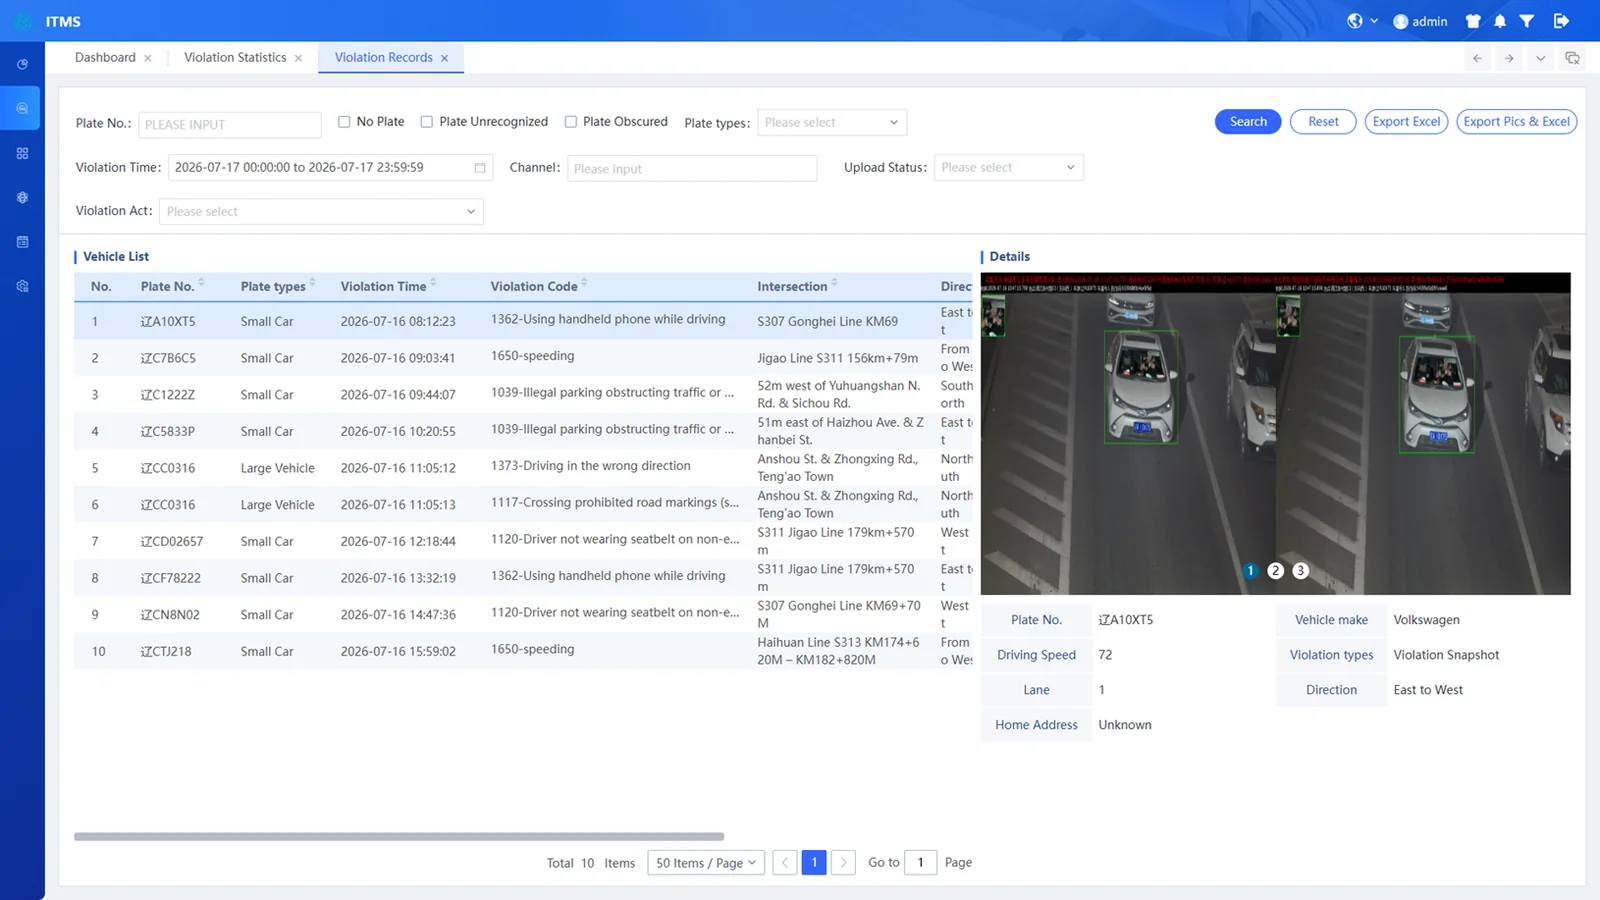The width and height of the screenshot is (1600, 900).
Task: Close the Dashboard tab
Action: (148, 58)
